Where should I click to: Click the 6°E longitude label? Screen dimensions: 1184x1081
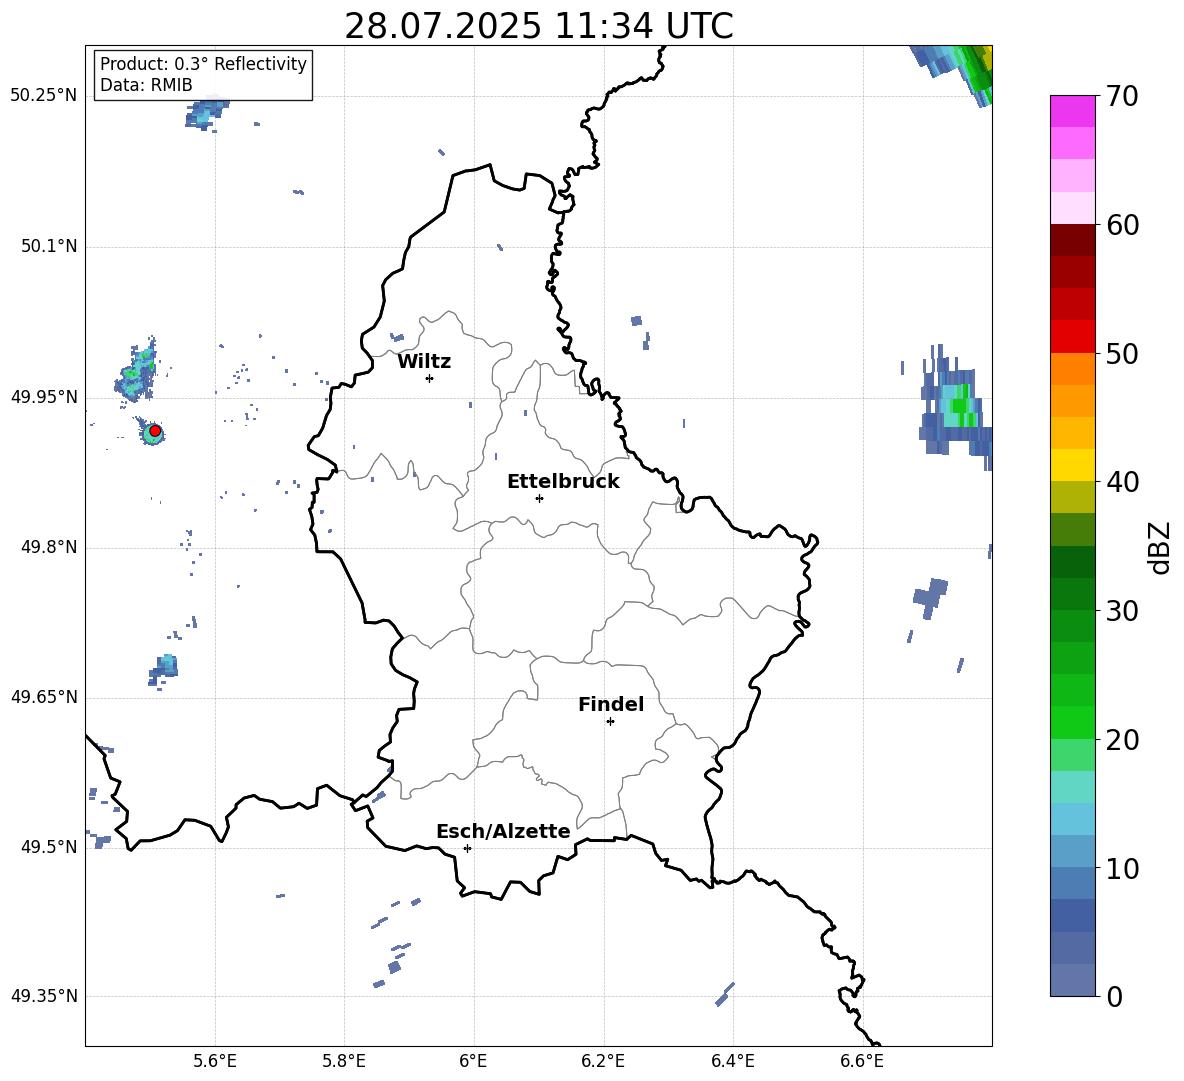473,1061
